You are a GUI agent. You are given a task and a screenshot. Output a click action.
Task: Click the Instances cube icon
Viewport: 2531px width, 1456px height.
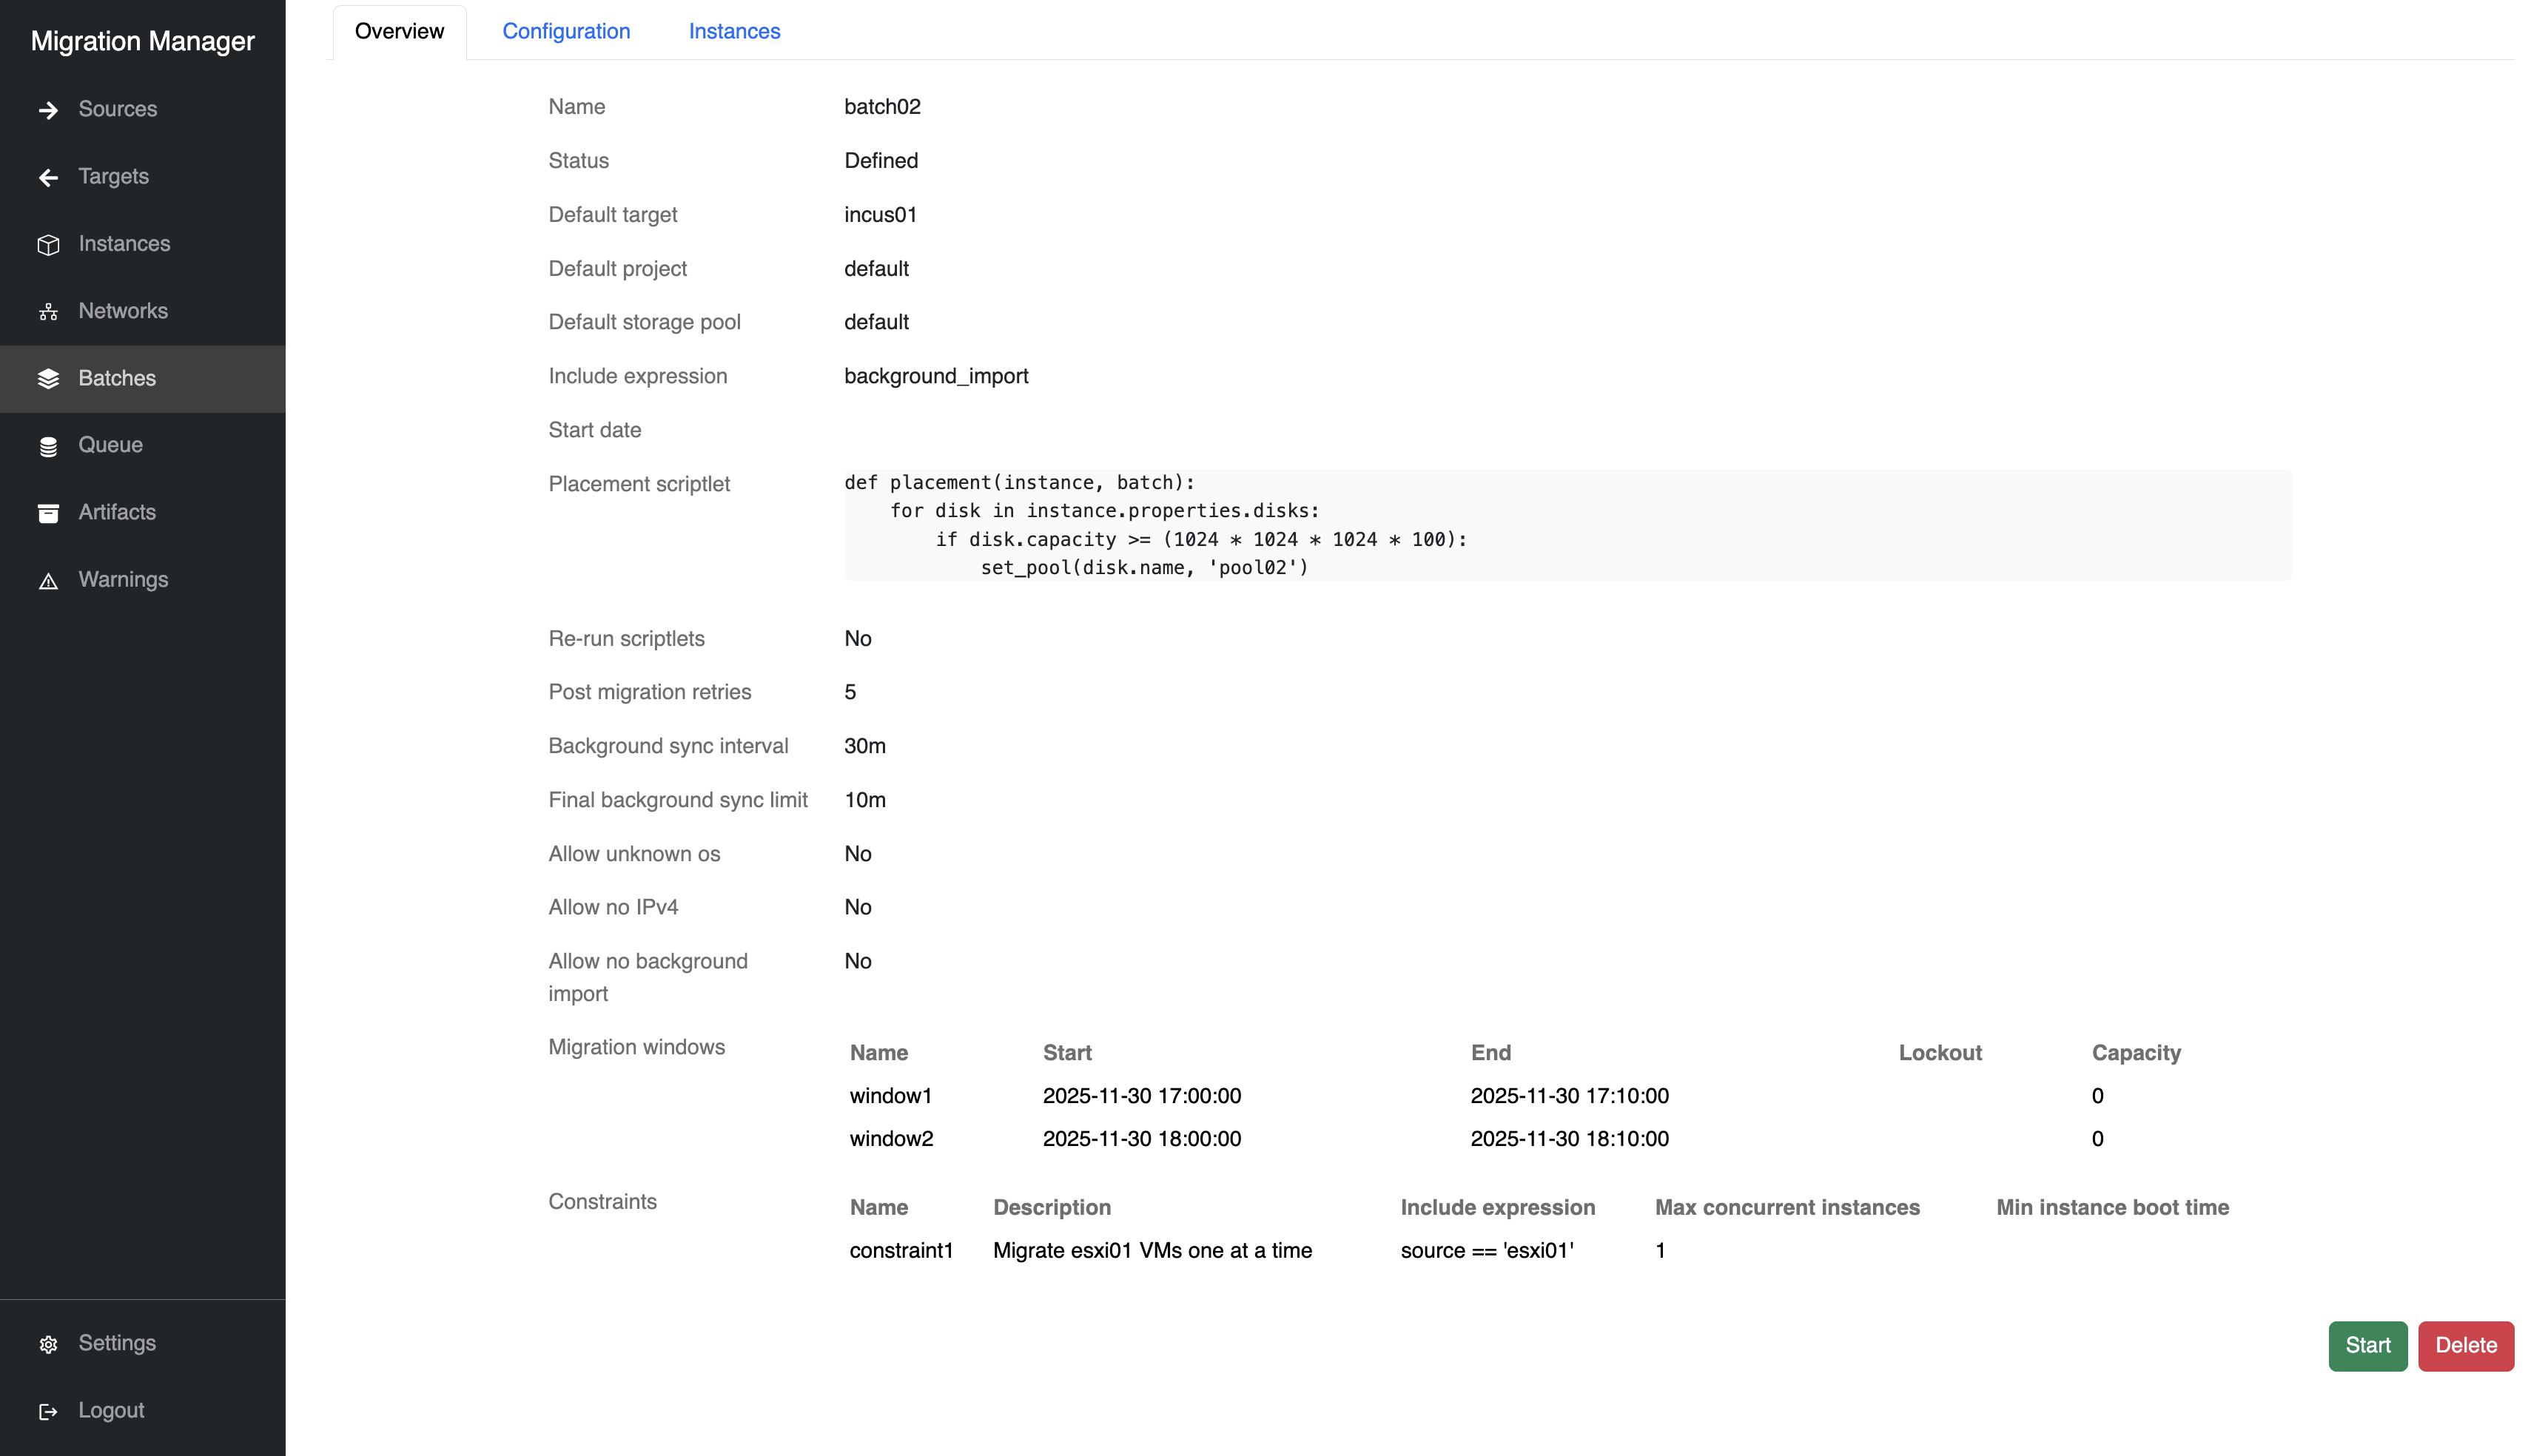(x=48, y=245)
